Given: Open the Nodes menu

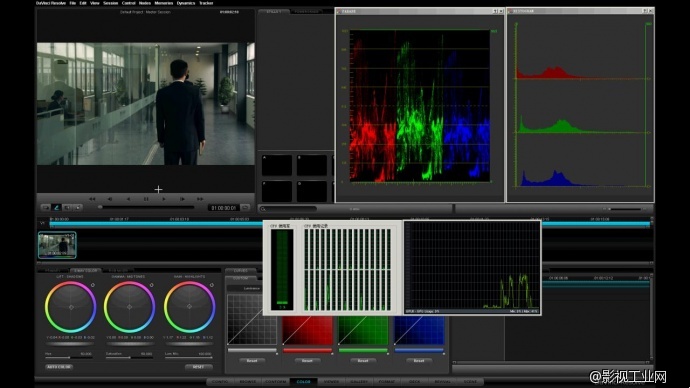Looking at the screenshot, I should (145, 3).
